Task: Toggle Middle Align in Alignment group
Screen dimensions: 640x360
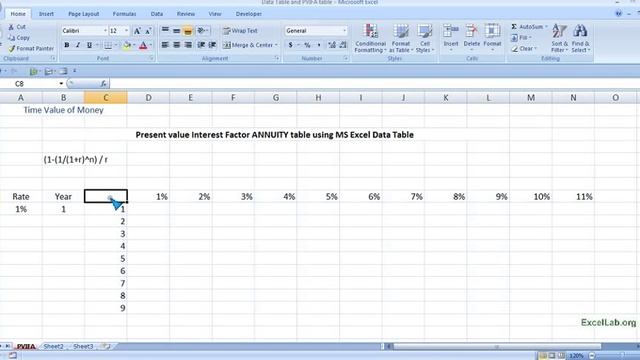Action: coord(176,31)
